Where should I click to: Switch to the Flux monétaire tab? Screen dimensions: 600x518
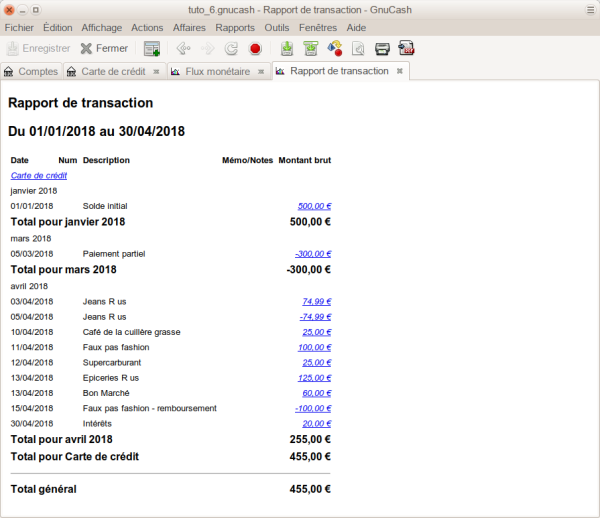pos(217,72)
